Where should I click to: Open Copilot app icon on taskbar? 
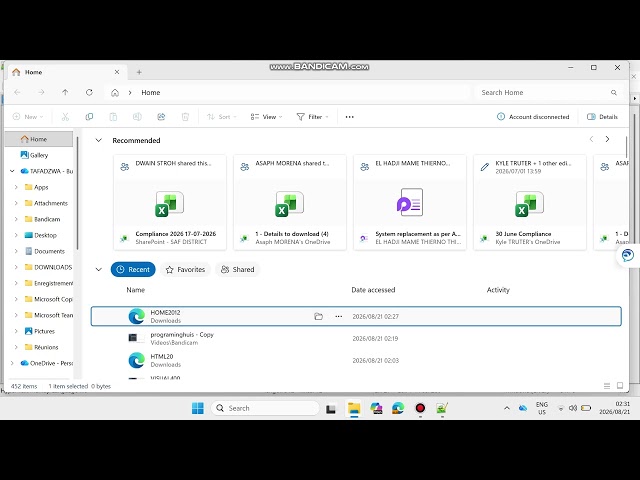376,408
